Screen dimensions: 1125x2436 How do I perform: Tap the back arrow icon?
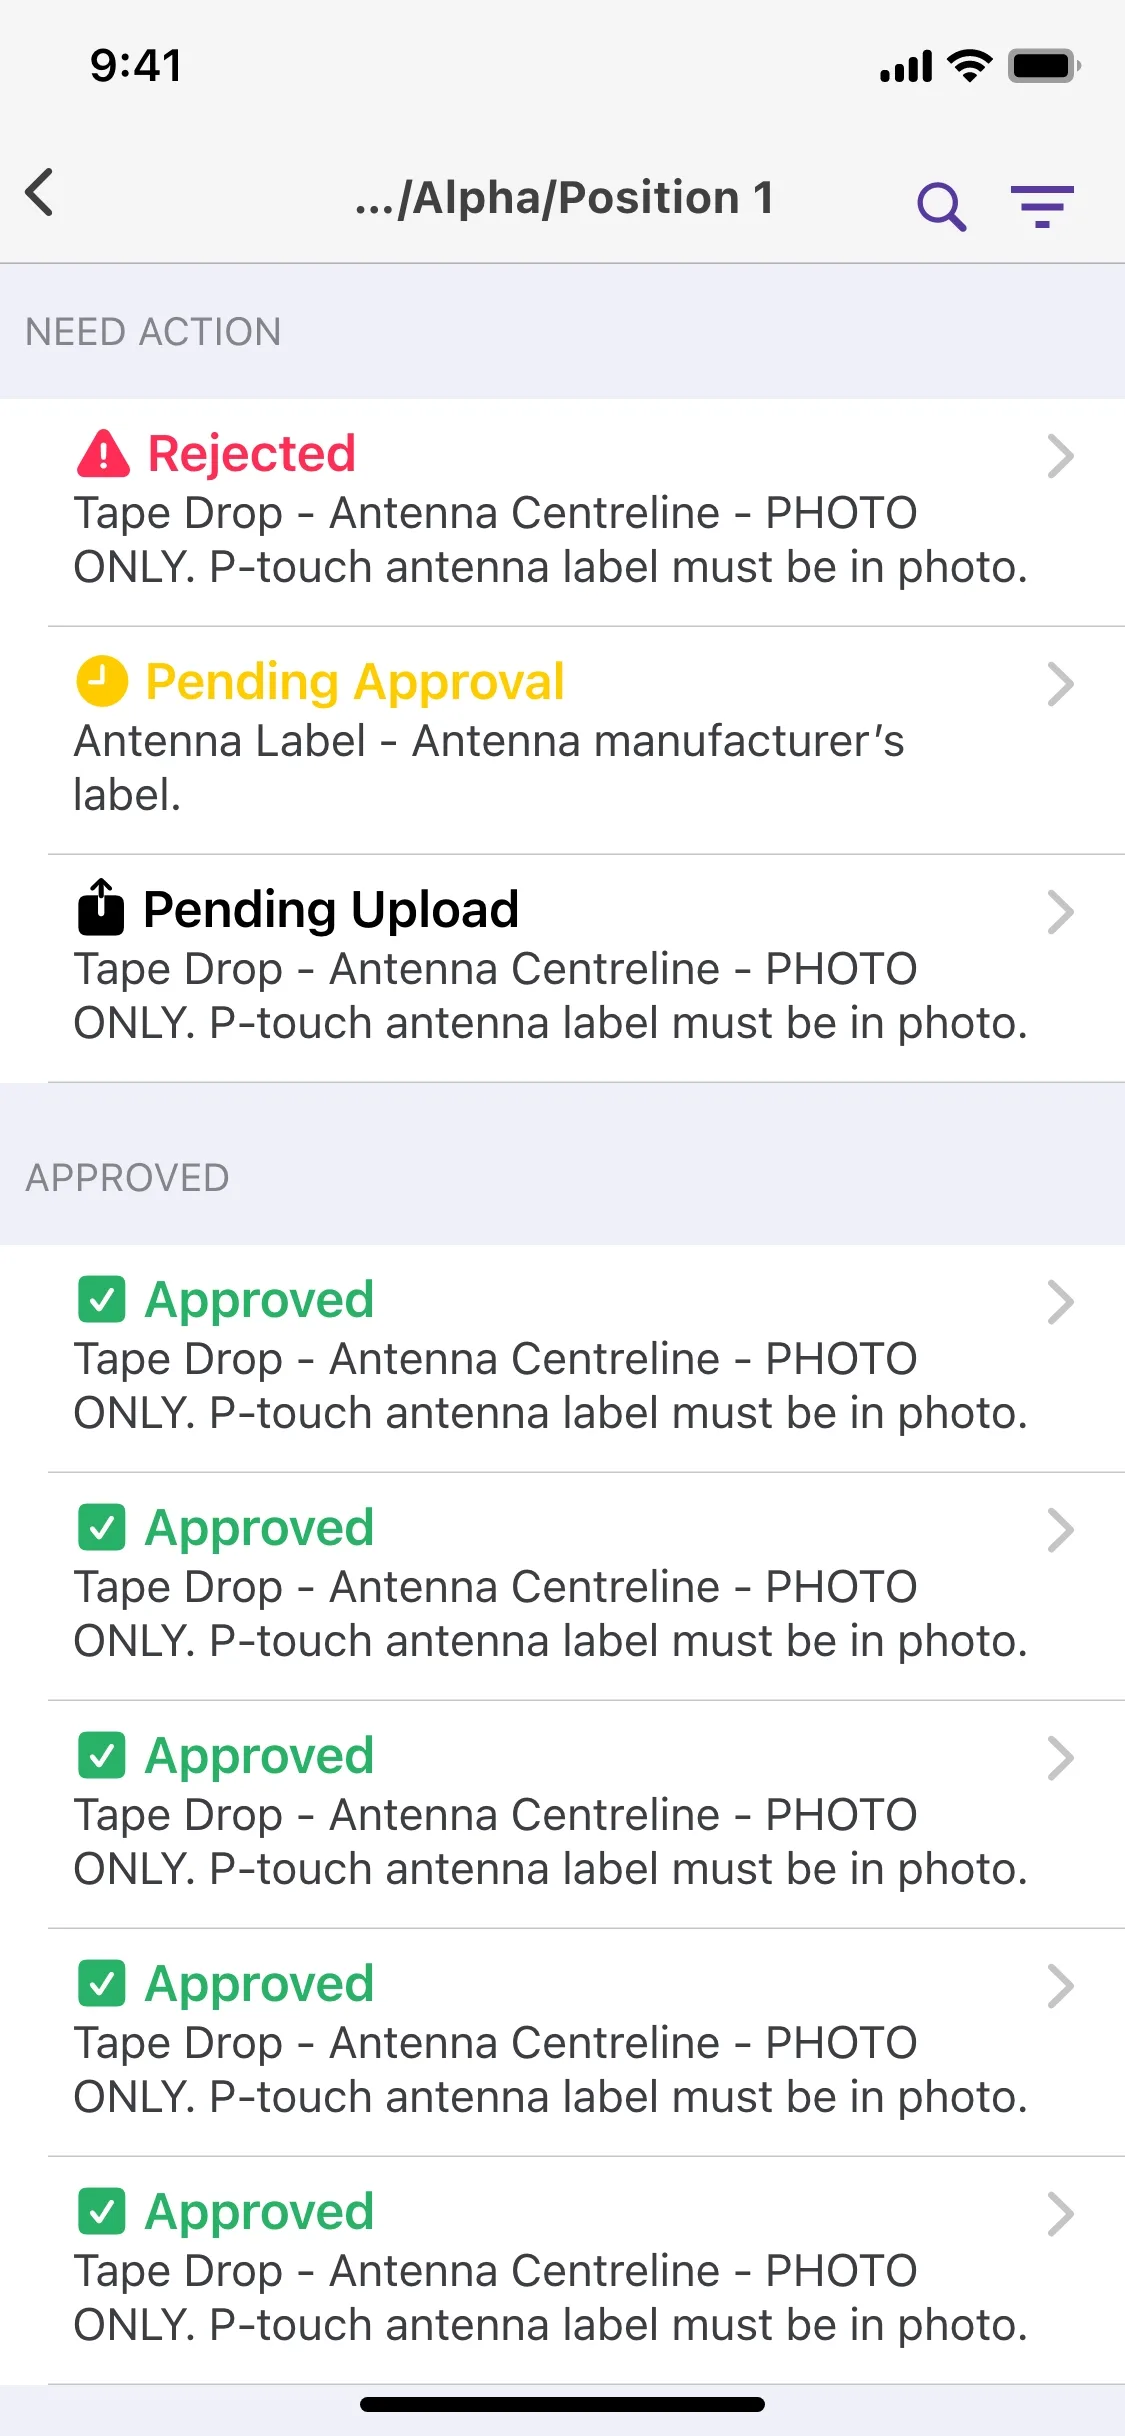(40, 192)
